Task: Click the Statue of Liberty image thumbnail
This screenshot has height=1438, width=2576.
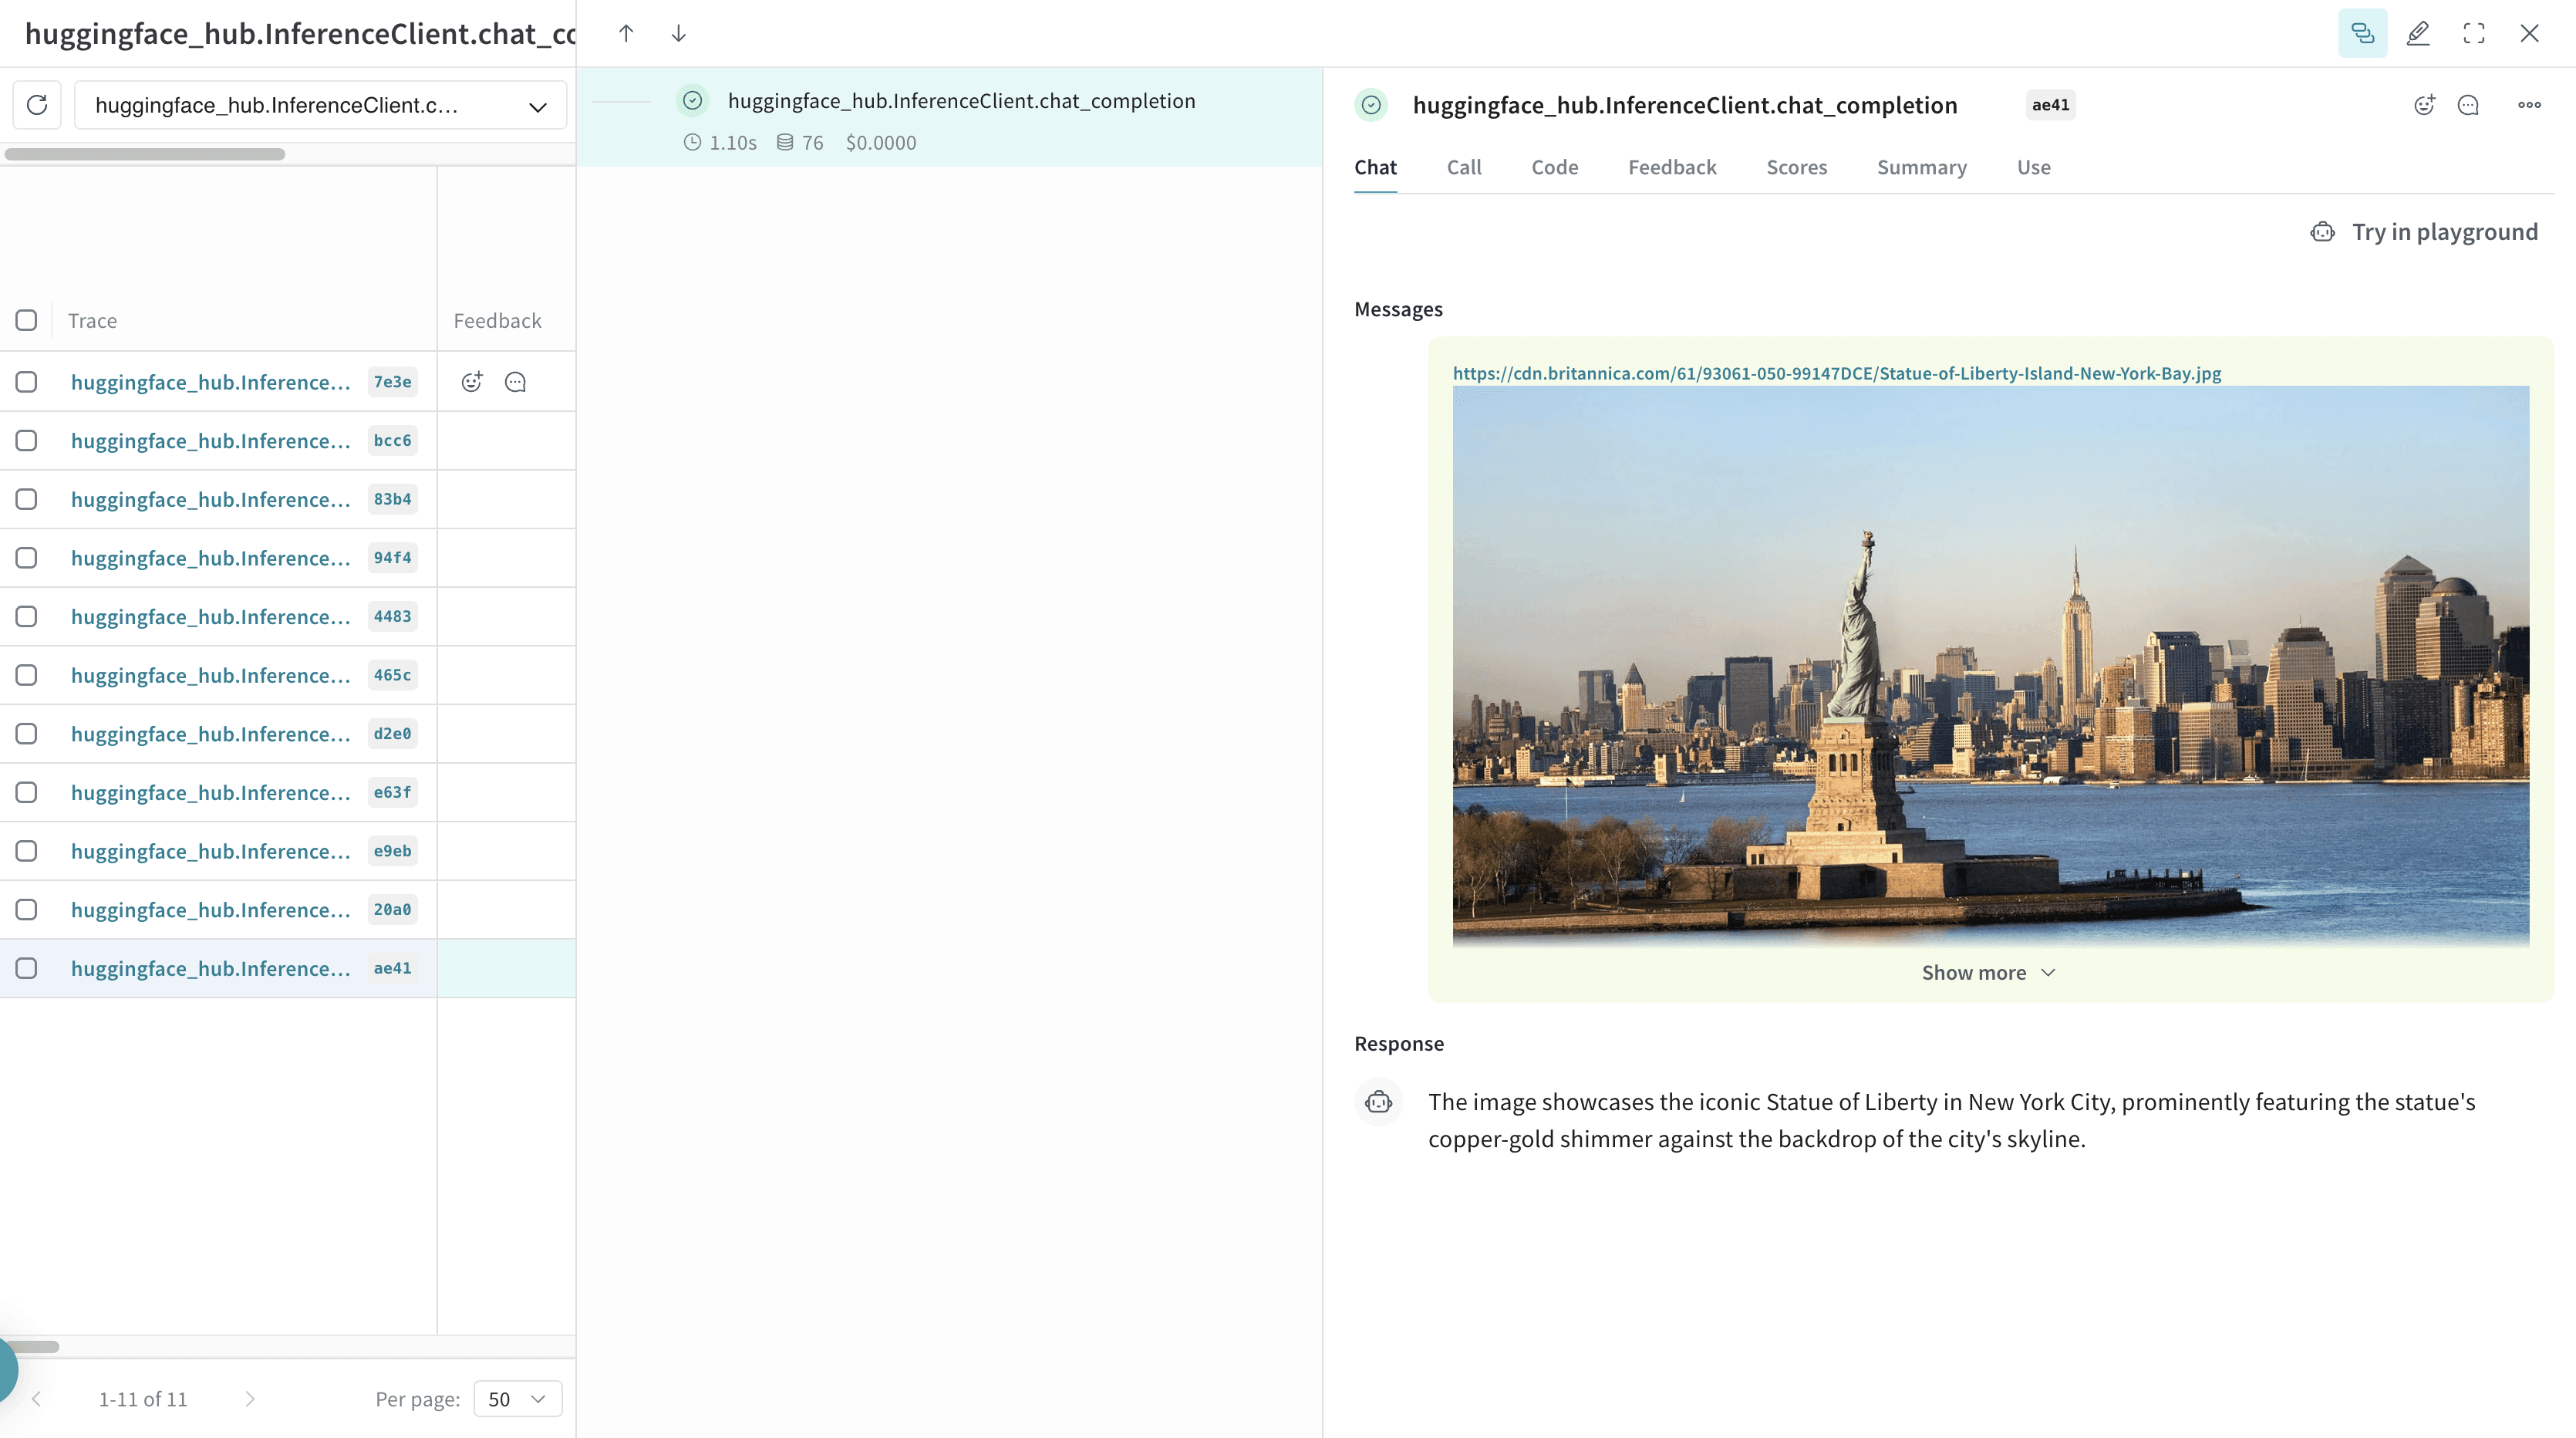Action: point(1990,666)
